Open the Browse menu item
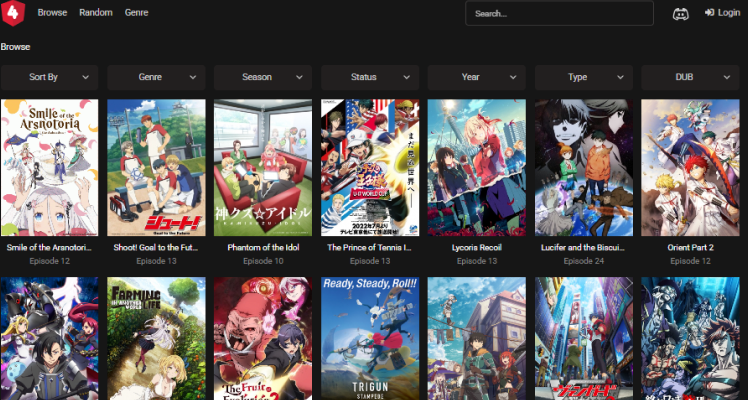The image size is (748, 400). (x=52, y=13)
